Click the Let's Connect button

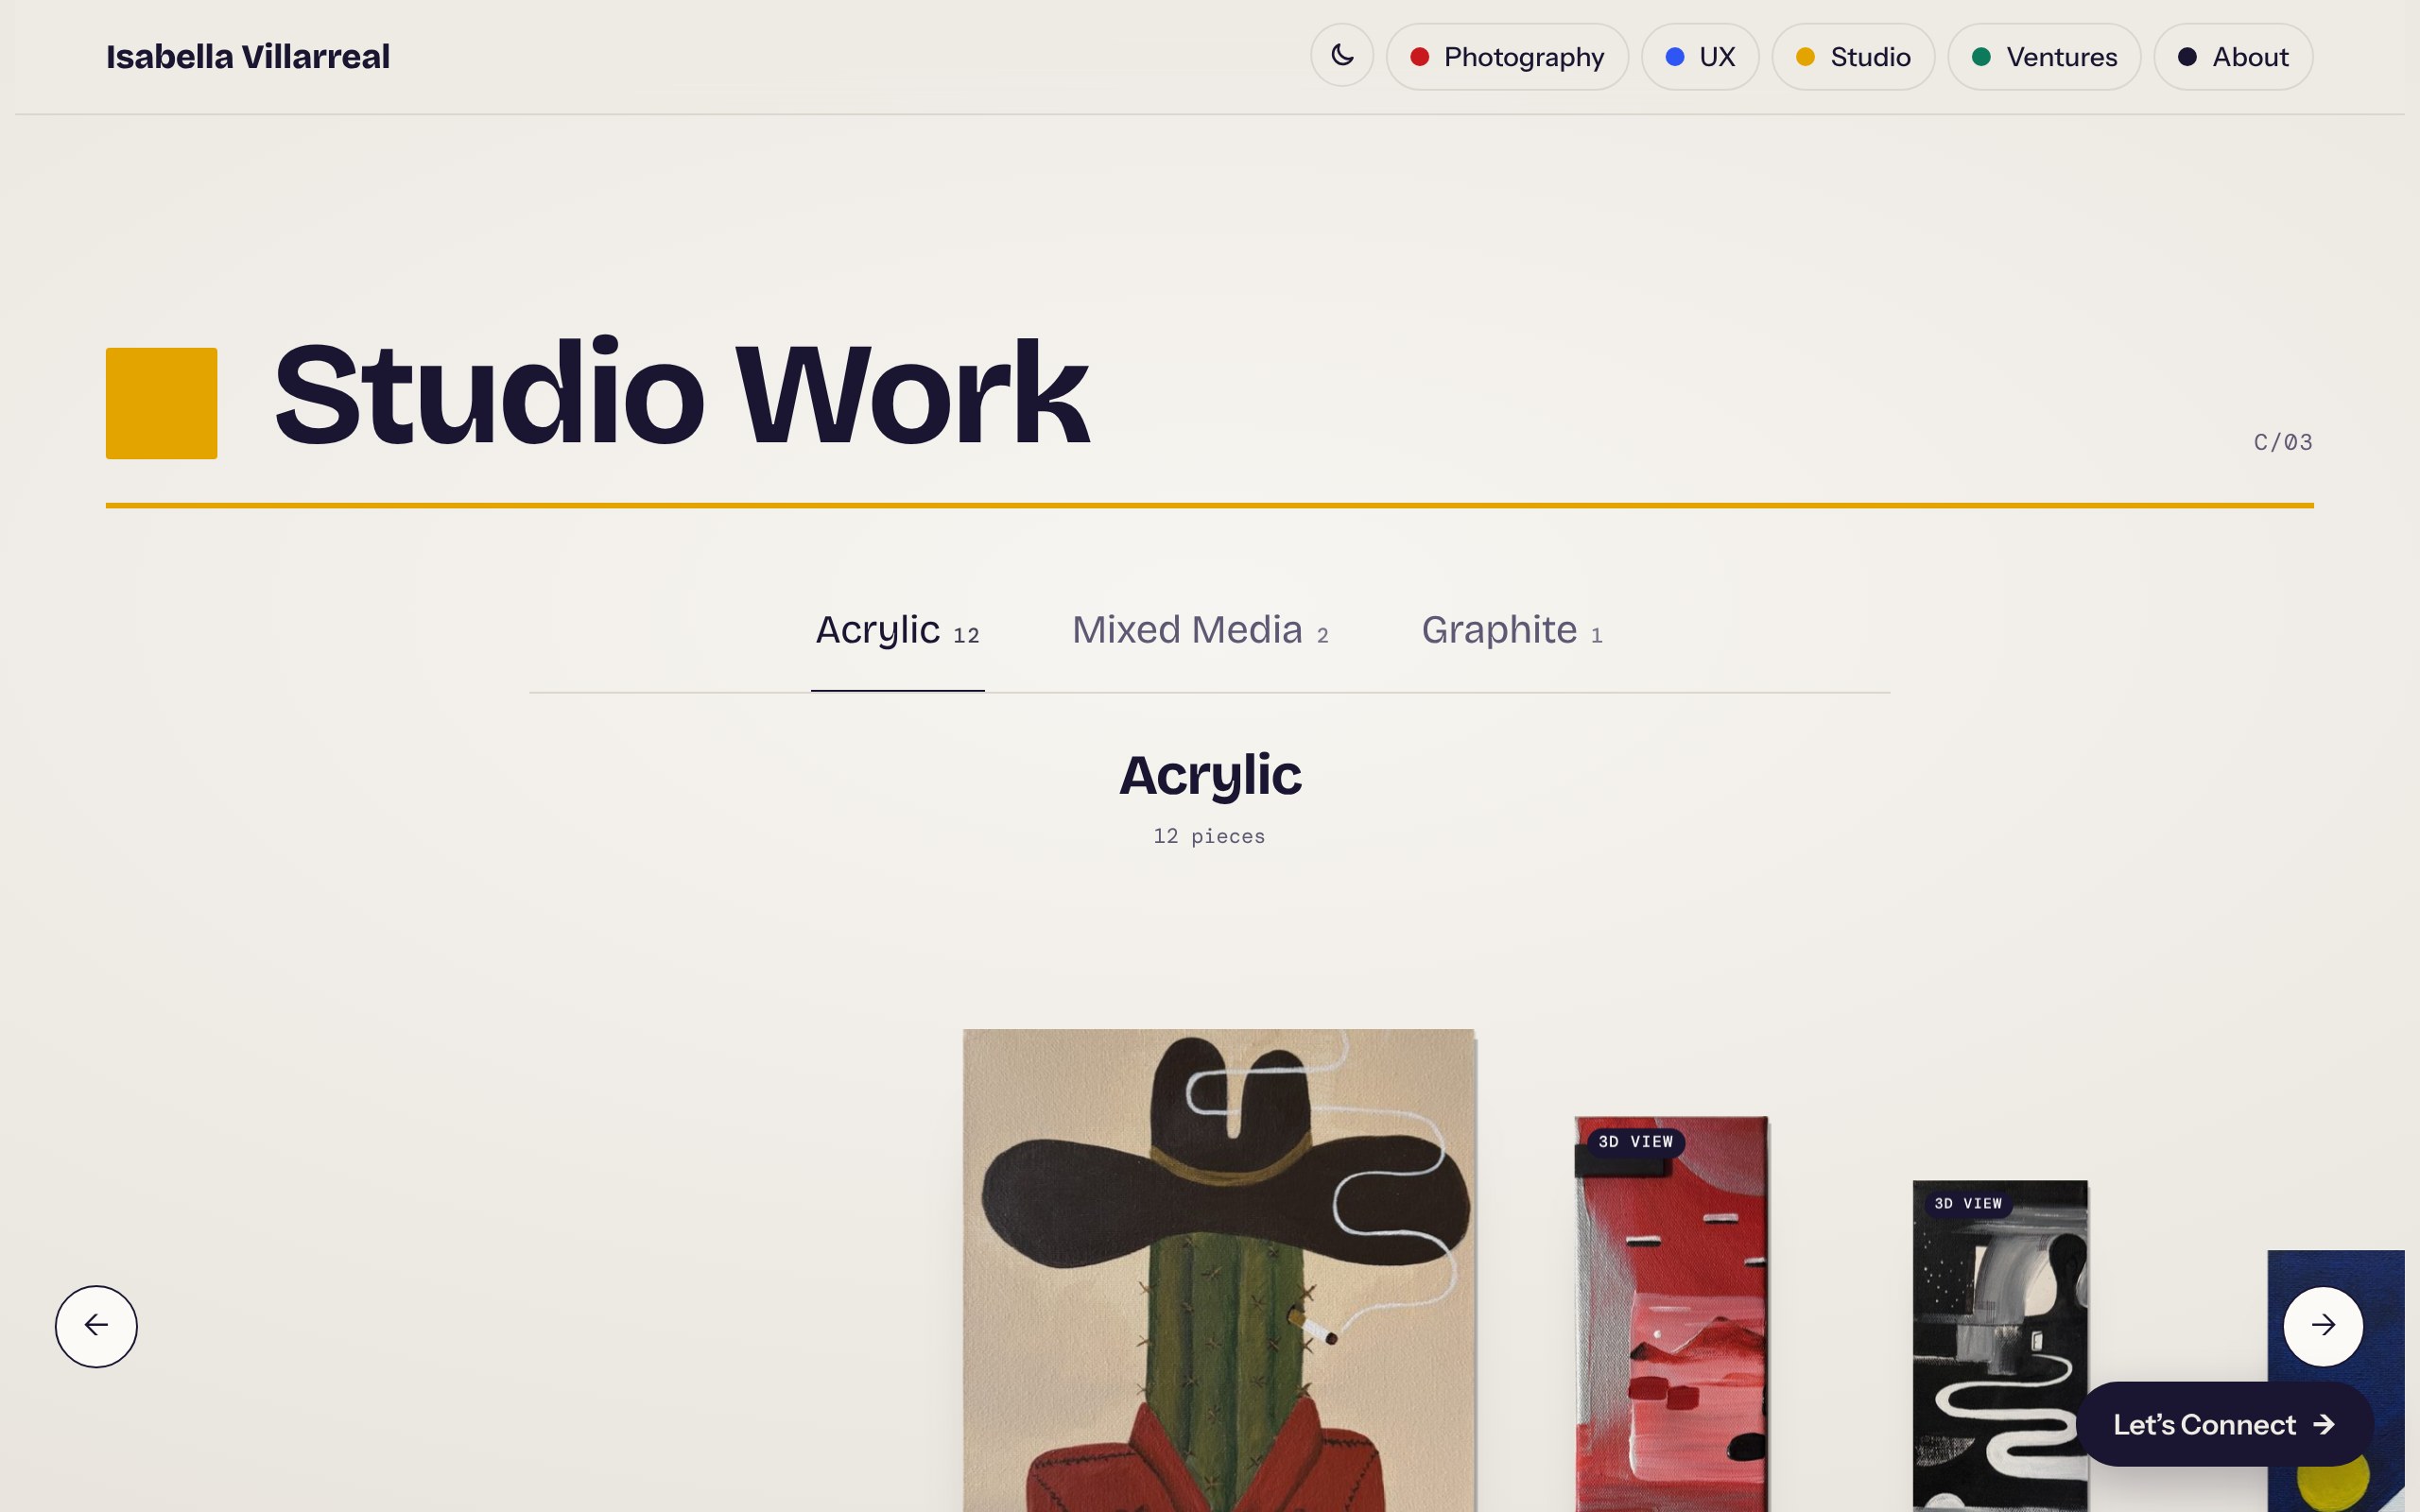pos(2224,1424)
